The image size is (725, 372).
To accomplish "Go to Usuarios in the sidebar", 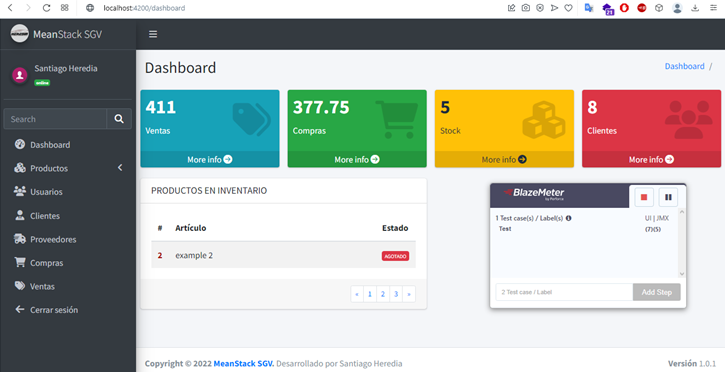I will [68, 192].
